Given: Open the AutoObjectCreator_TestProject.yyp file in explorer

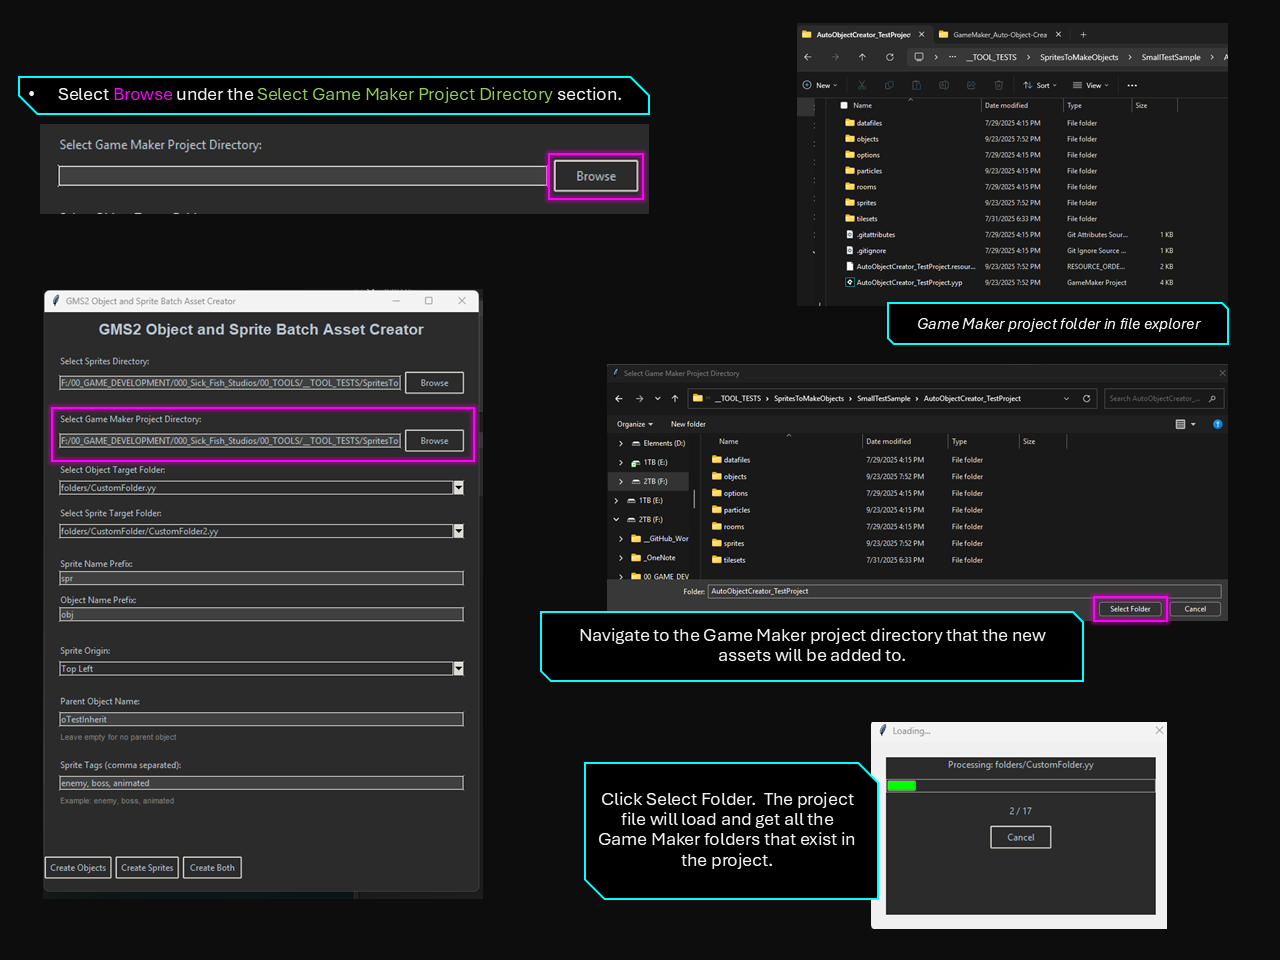Looking at the screenshot, I should tap(908, 283).
